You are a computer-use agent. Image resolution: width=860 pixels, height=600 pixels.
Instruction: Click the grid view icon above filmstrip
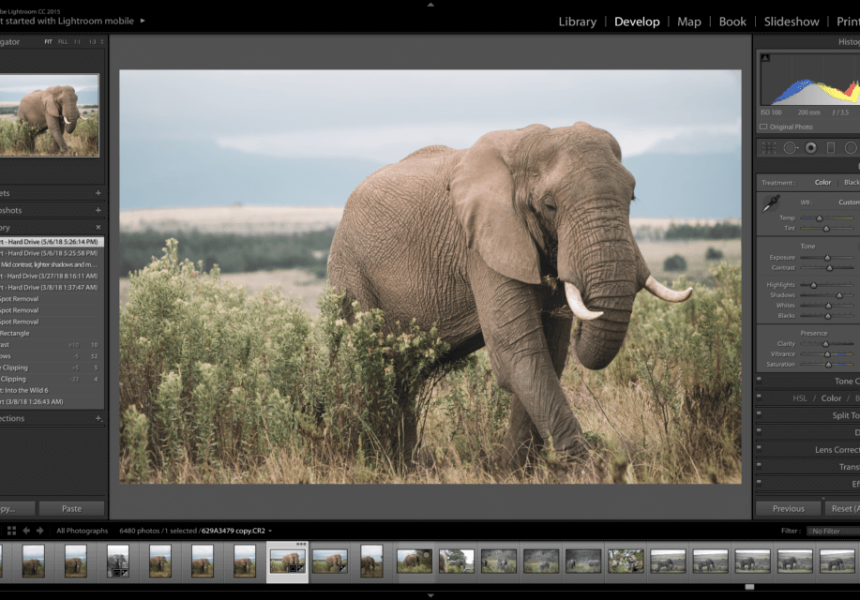point(11,530)
